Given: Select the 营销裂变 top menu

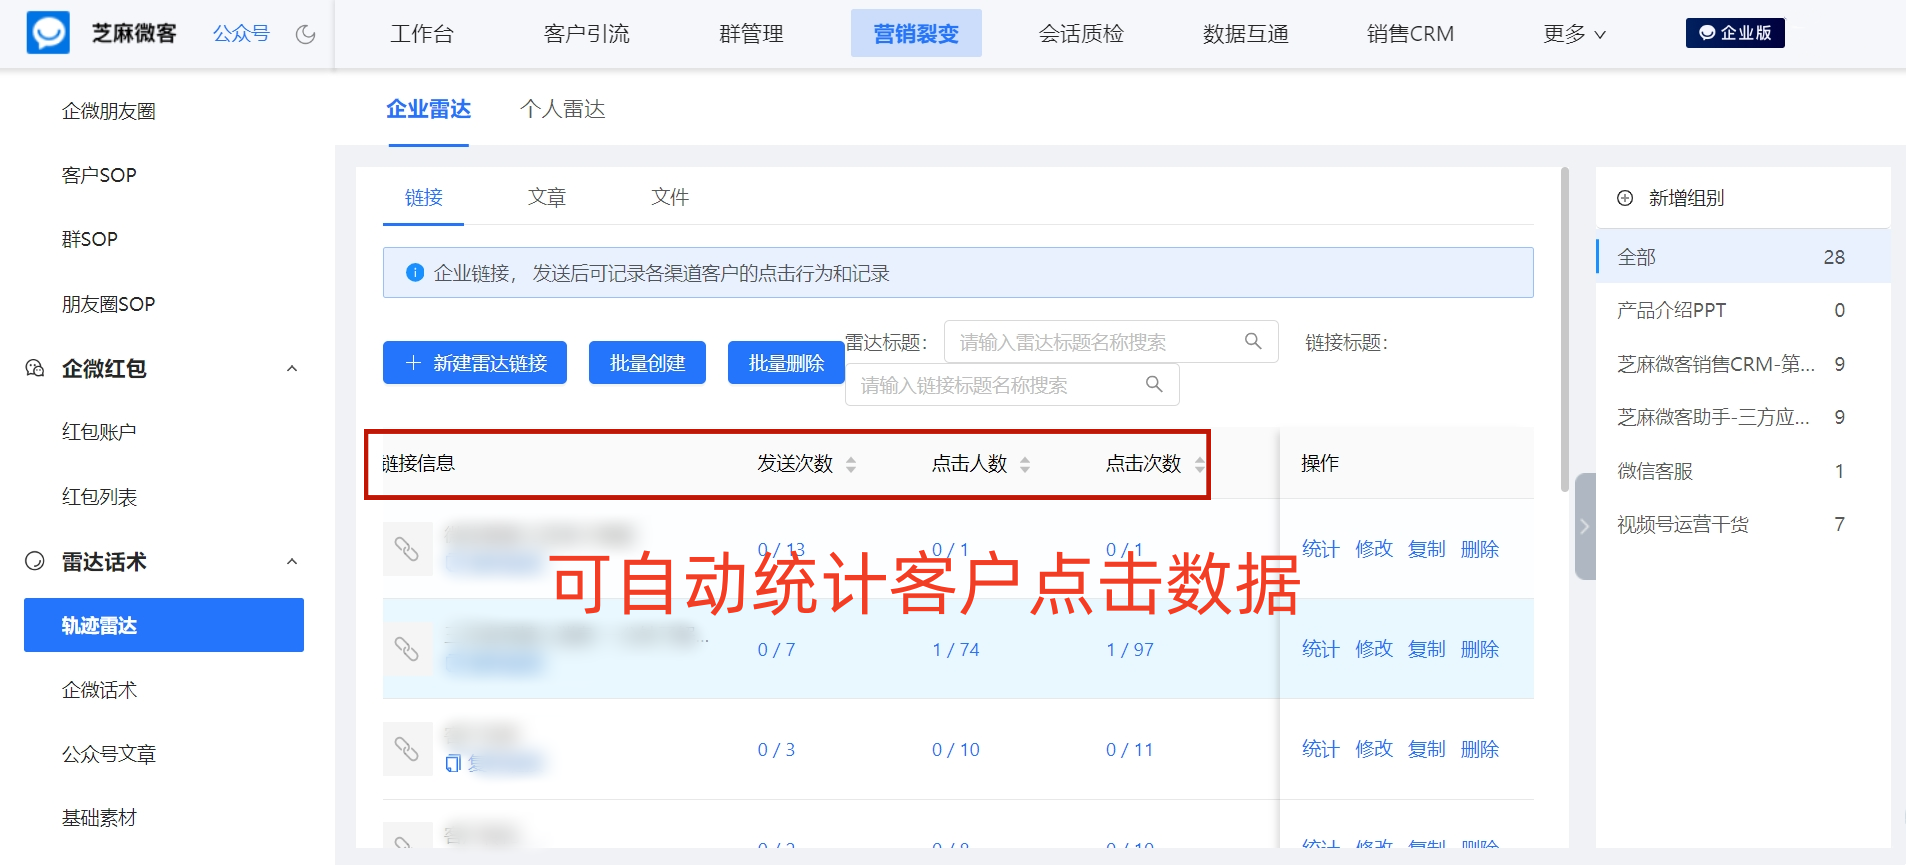Looking at the screenshot, I should (x=916, y=33).
